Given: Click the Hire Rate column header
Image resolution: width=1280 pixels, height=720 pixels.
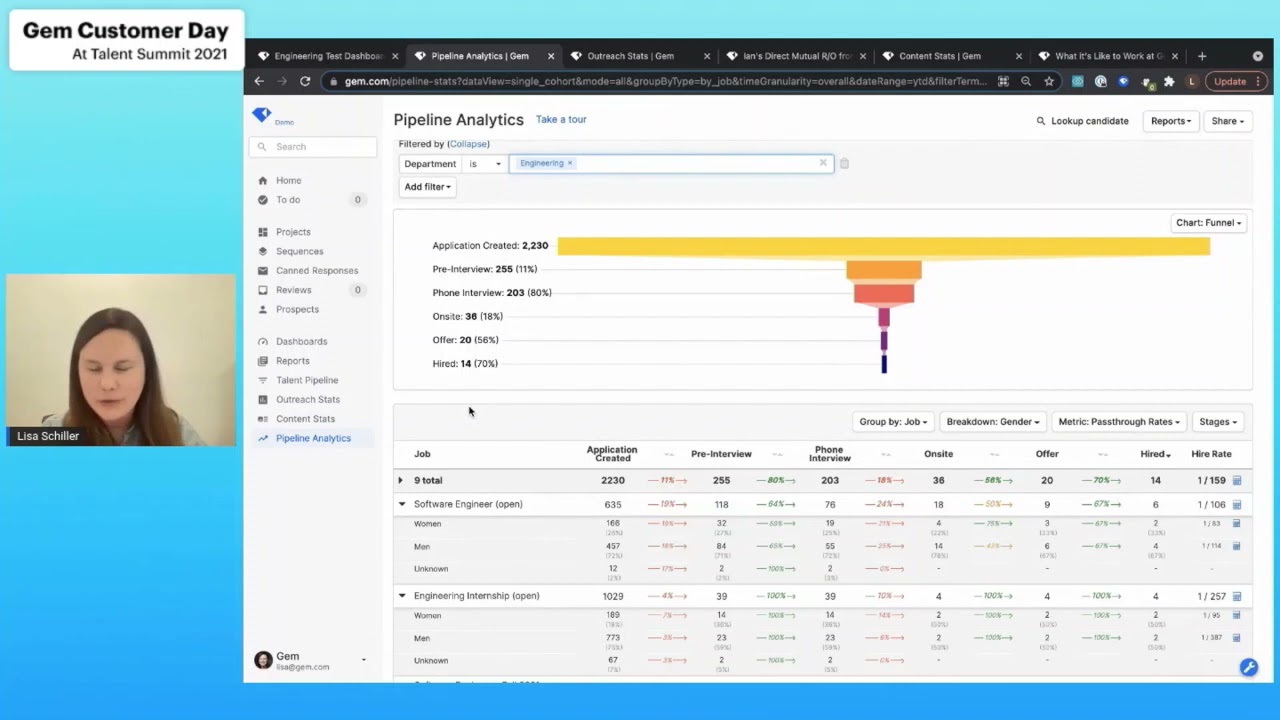Looking at the screenshot, I should point(1211,454).
